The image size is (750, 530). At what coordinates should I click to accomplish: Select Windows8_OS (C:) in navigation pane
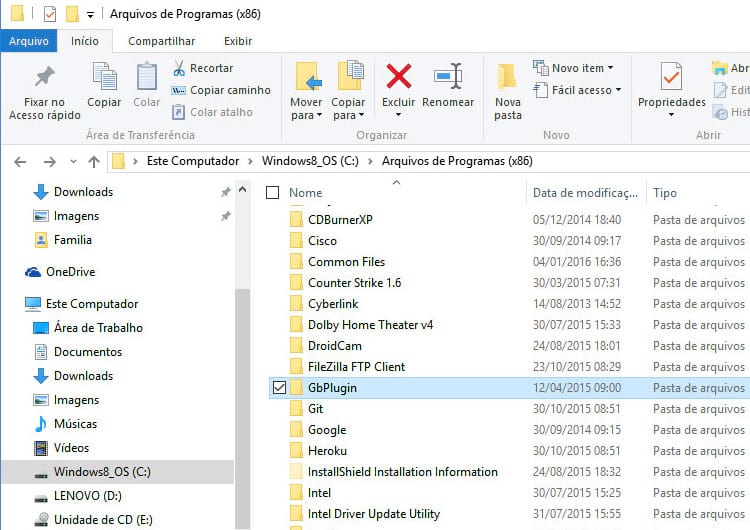point(117,472)
